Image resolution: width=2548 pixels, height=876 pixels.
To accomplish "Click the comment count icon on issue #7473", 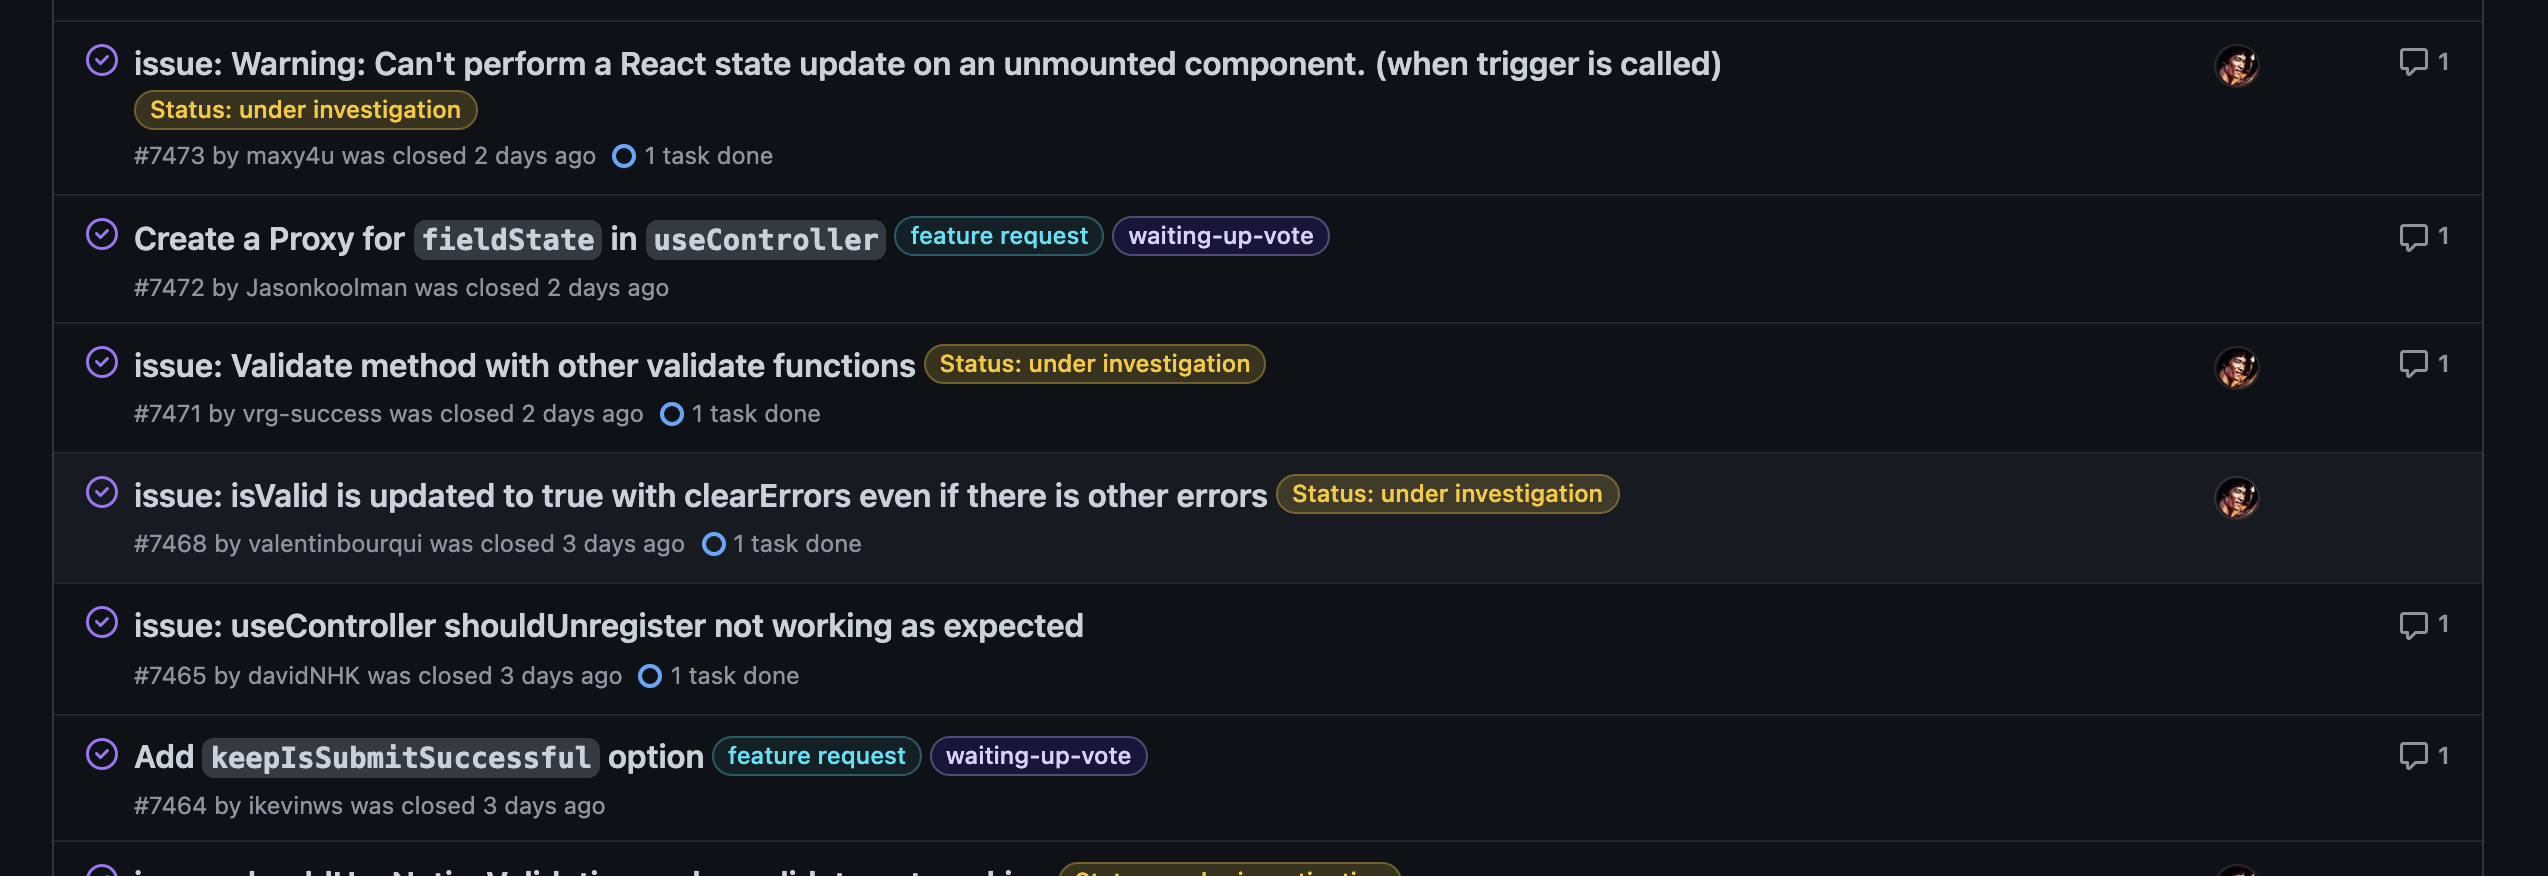I will pos(2414,61).
